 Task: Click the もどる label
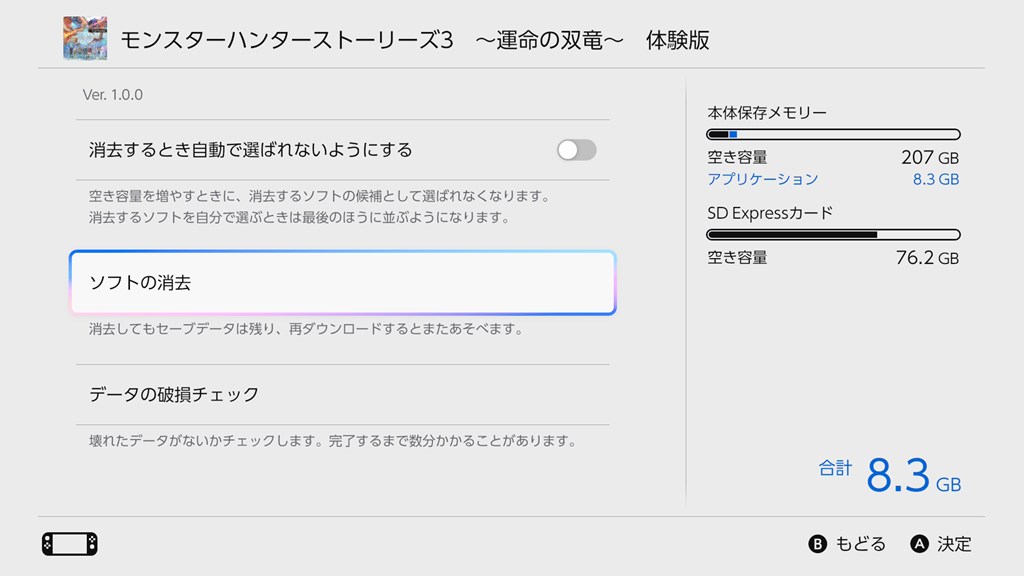860,544
